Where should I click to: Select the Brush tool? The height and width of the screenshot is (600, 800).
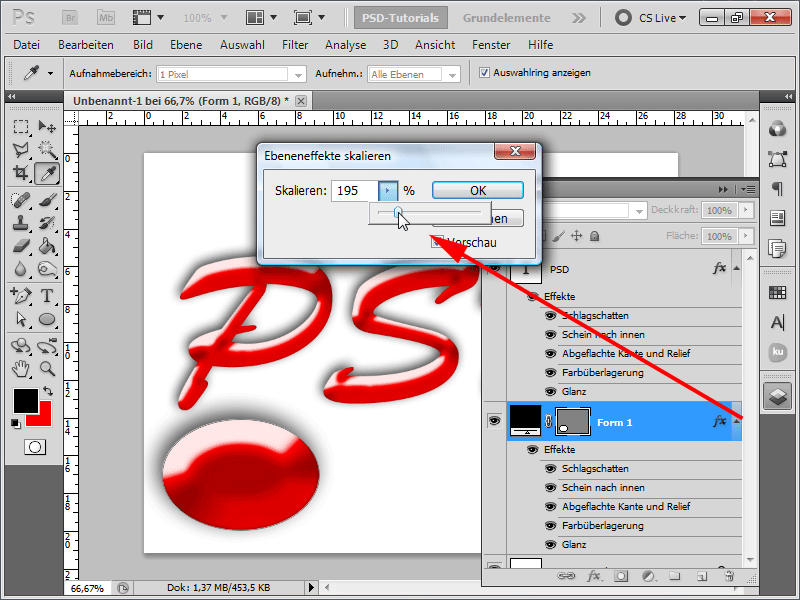(x=47, y=200)
